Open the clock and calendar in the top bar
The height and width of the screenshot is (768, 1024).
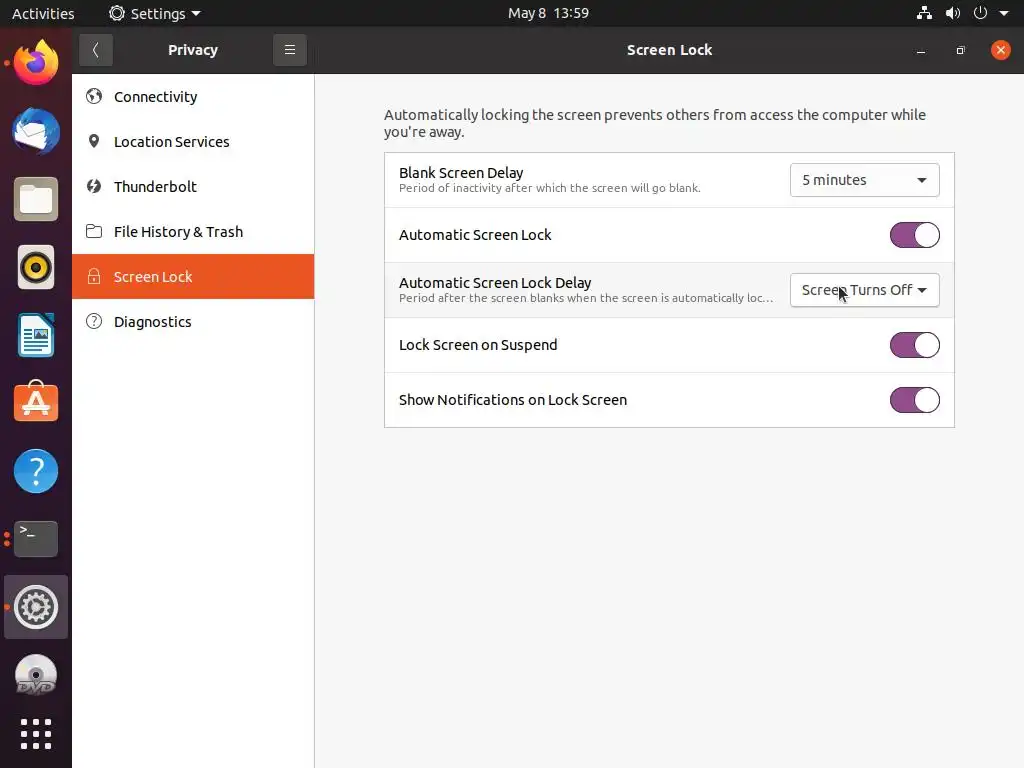(548, 13)
